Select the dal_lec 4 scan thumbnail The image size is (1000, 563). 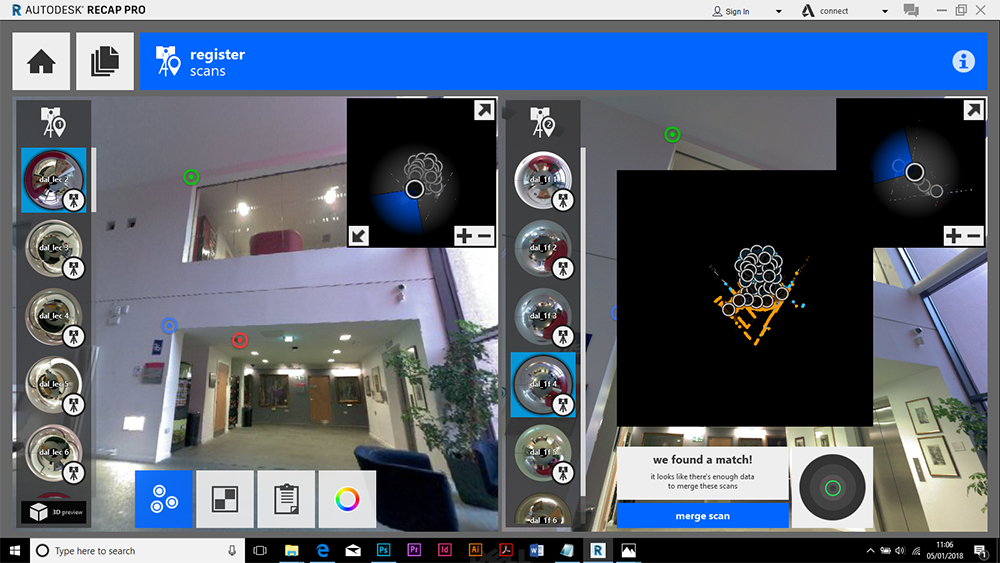(x=54, y=316)
